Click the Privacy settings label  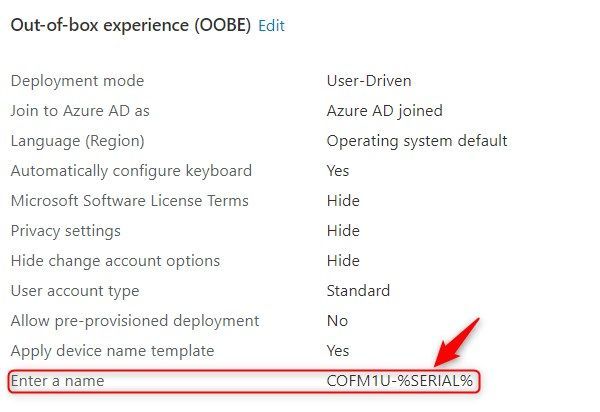65,231
